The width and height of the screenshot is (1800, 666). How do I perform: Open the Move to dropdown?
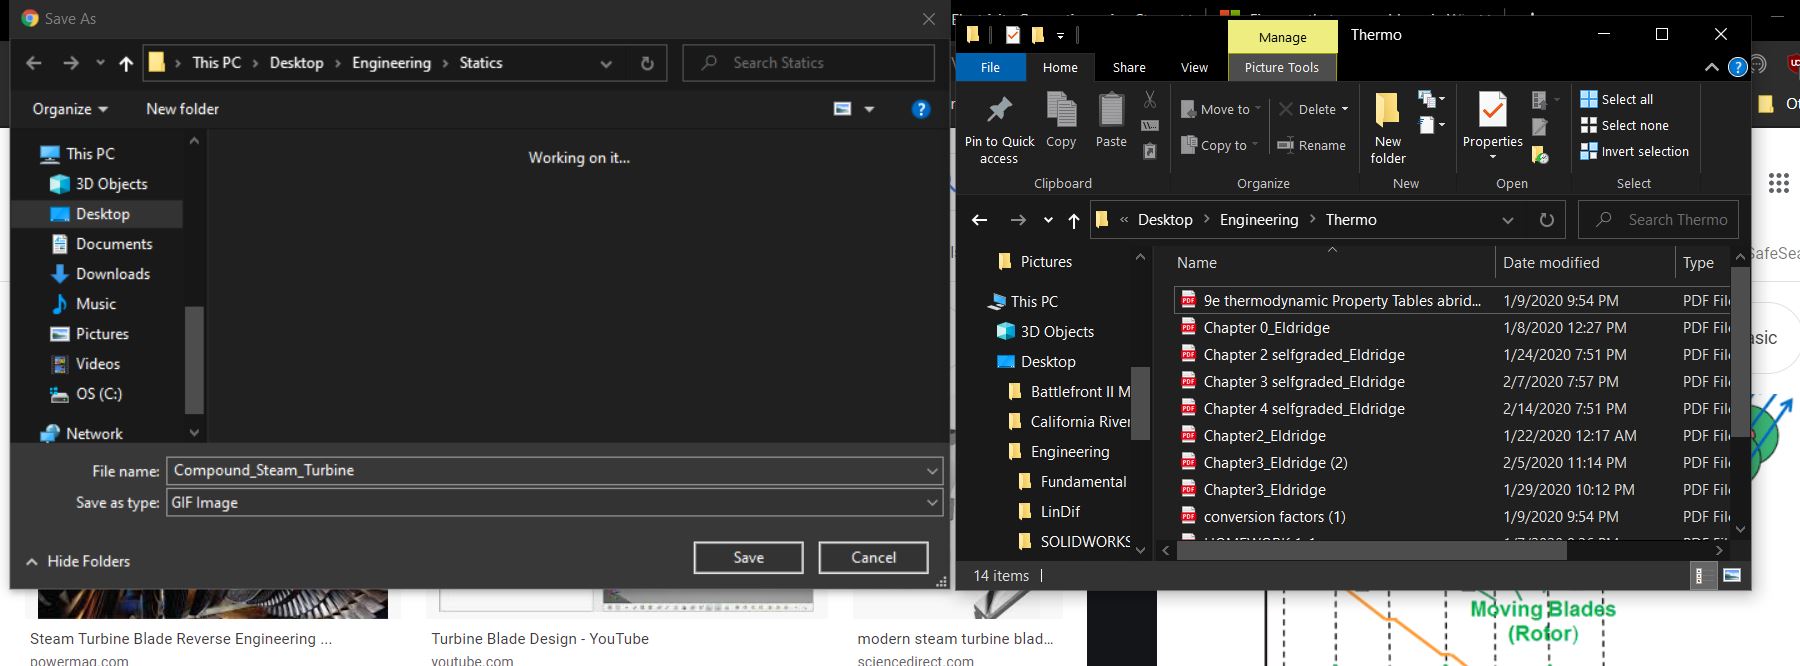point(1221,109)
